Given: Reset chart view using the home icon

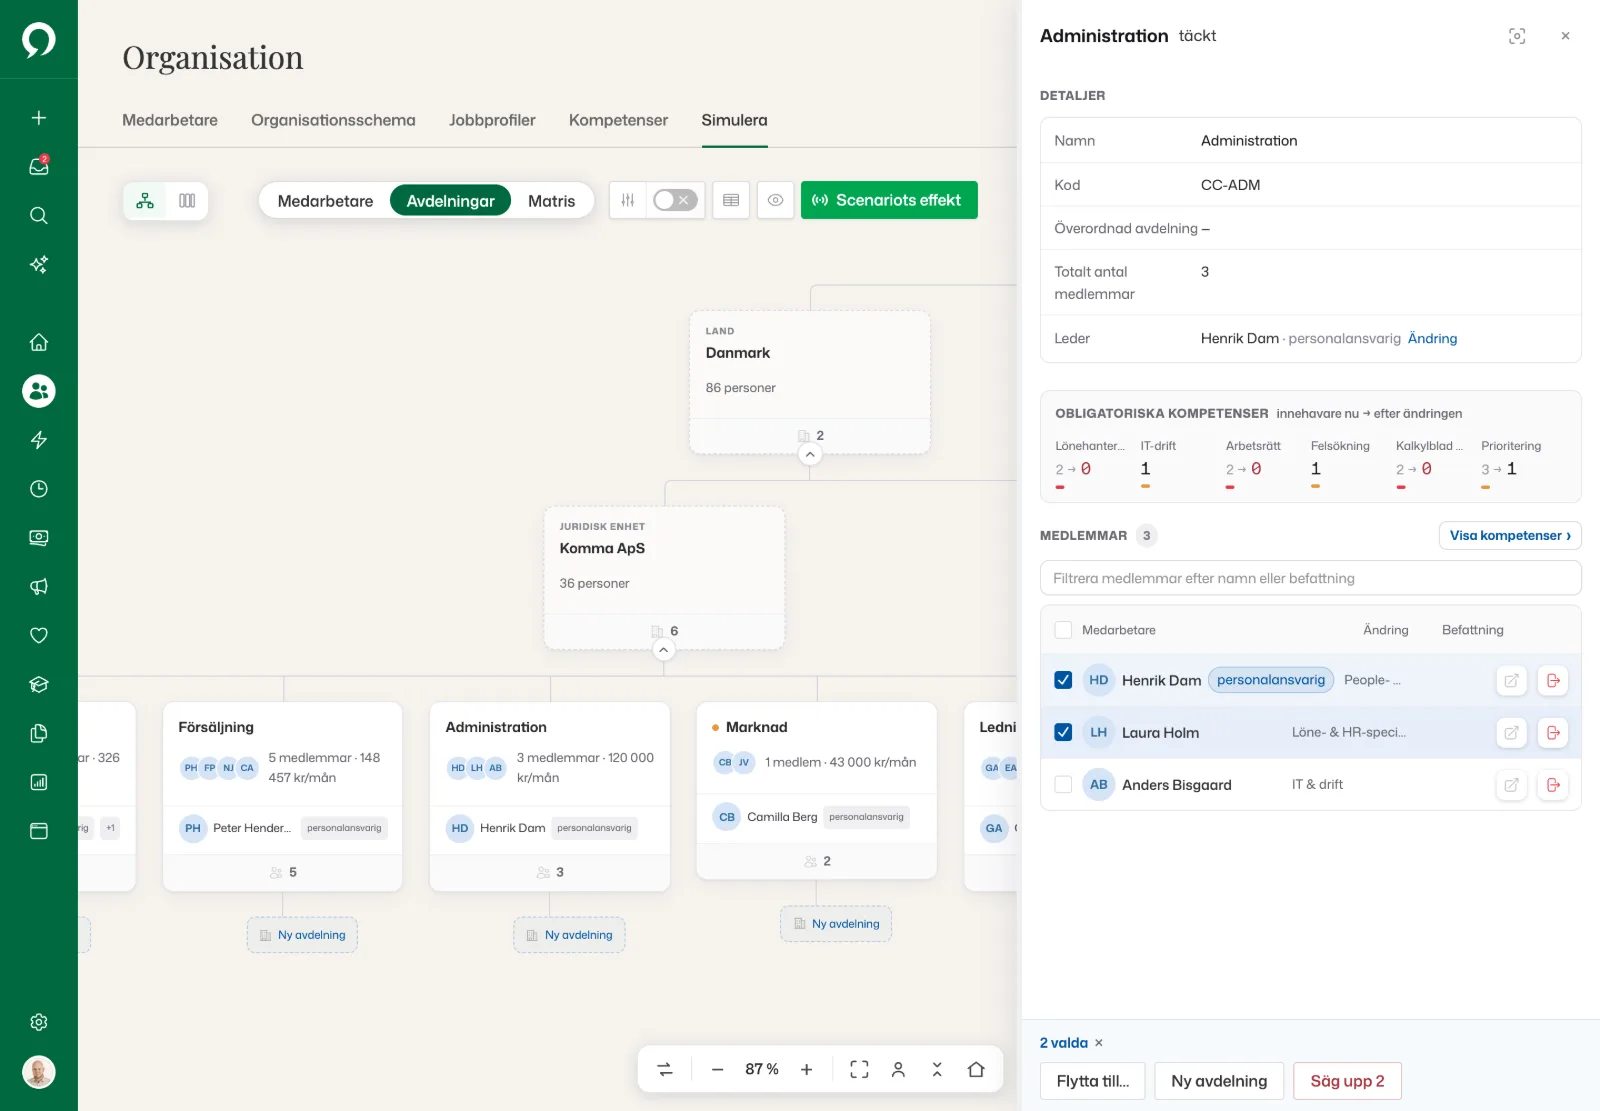Looking at the screenshot, I should (976, 1070).
